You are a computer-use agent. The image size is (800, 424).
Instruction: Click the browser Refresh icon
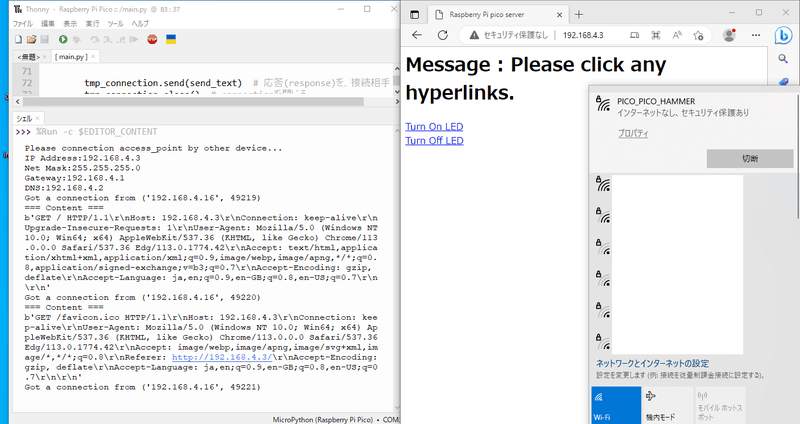click(445, 35)
